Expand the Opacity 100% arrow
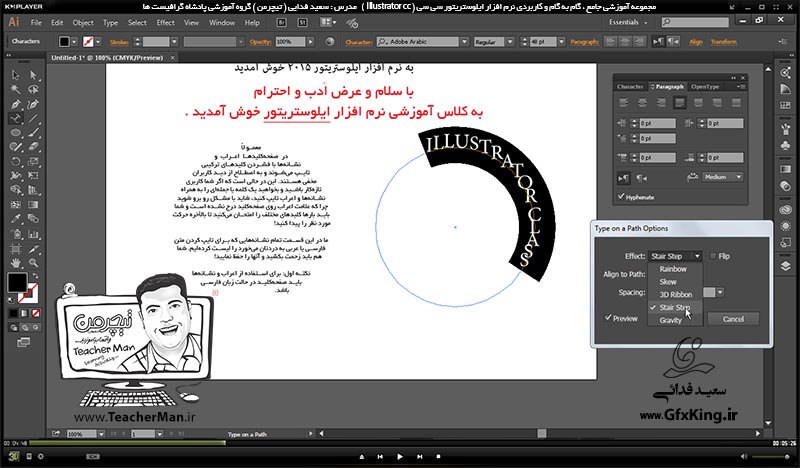 coord(310,42)
